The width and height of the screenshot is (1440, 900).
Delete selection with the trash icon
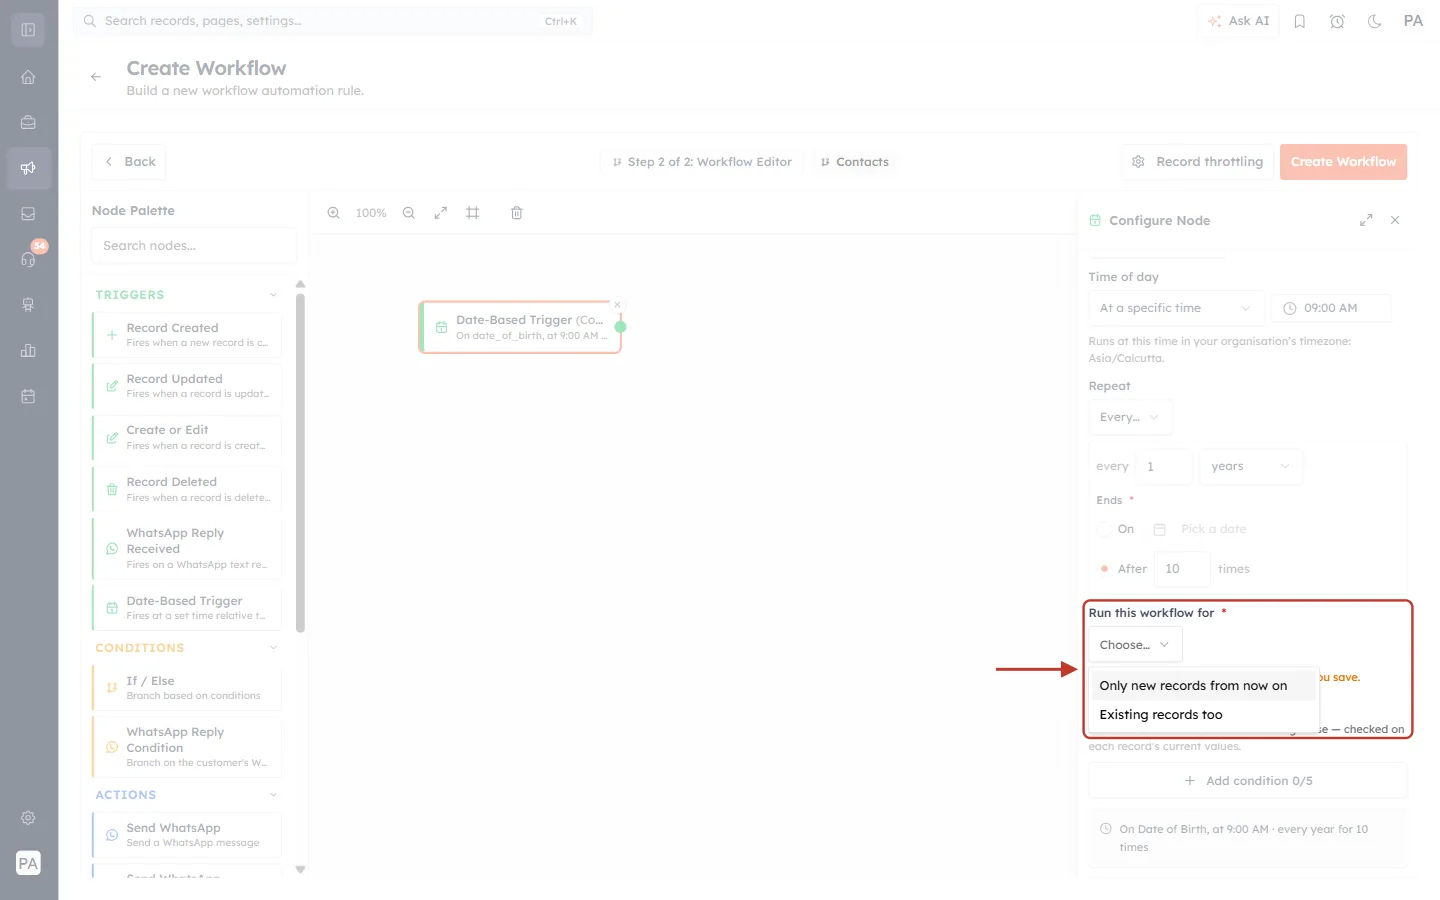point(517,213)
